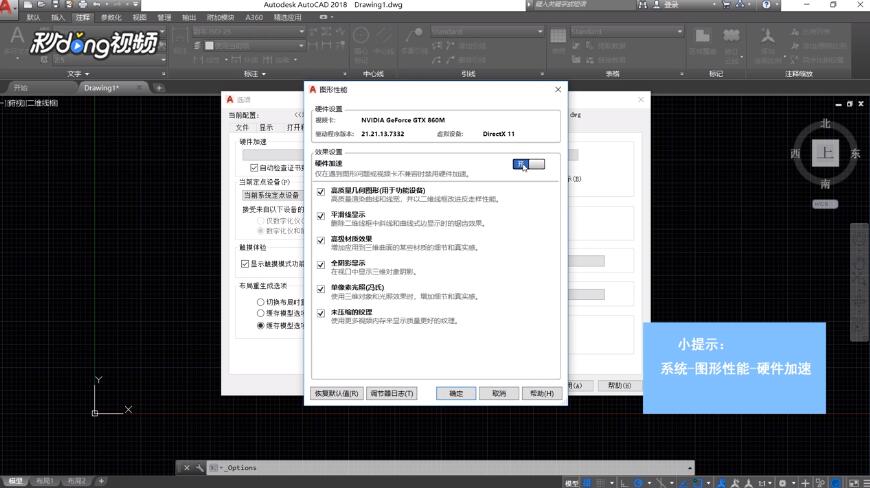Viewport: 870px width, 488px height.
Task: Uncheck high quality geometry checkbox
Action: (x=321, y=192)
